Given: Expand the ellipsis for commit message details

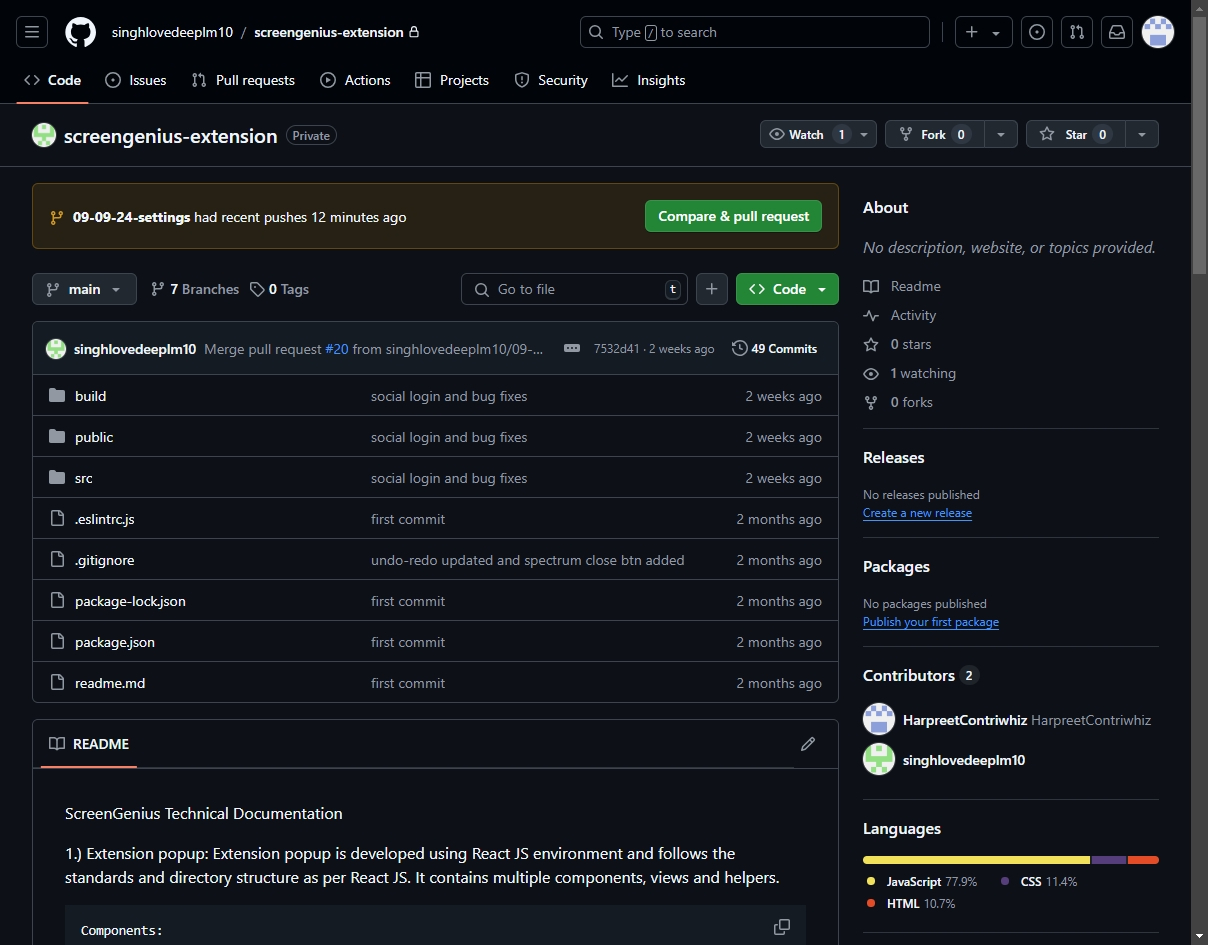Looking at the screenshot, I should (x=572, y=348).
